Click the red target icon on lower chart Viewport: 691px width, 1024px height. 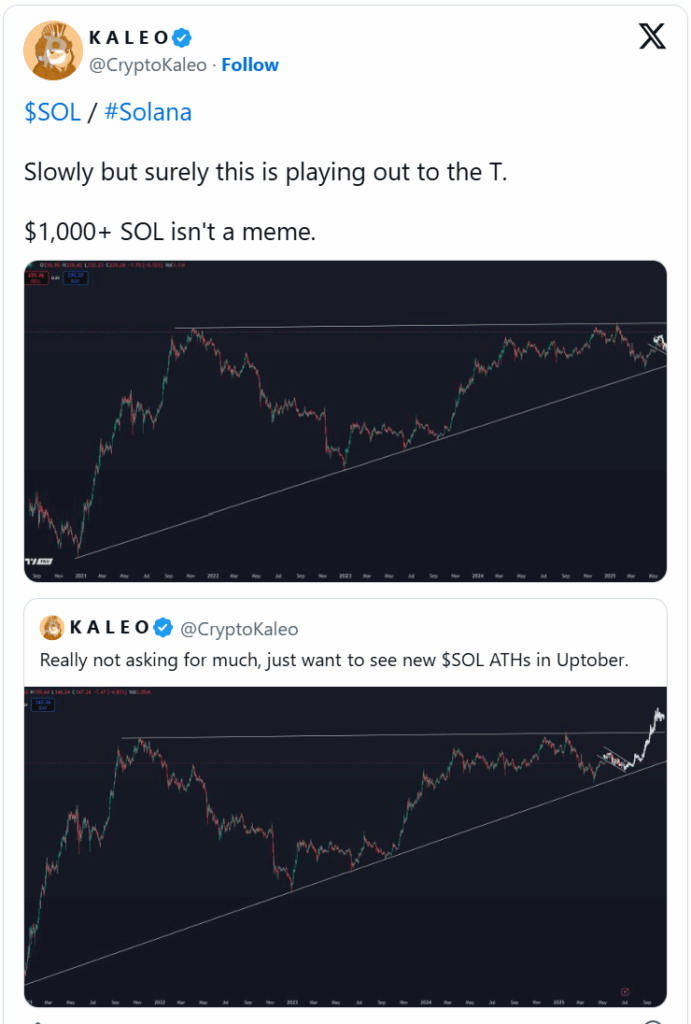tap(624, 992)
